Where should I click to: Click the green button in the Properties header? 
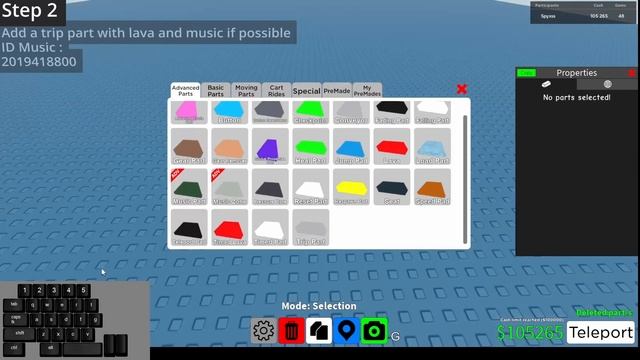point(527,73)
